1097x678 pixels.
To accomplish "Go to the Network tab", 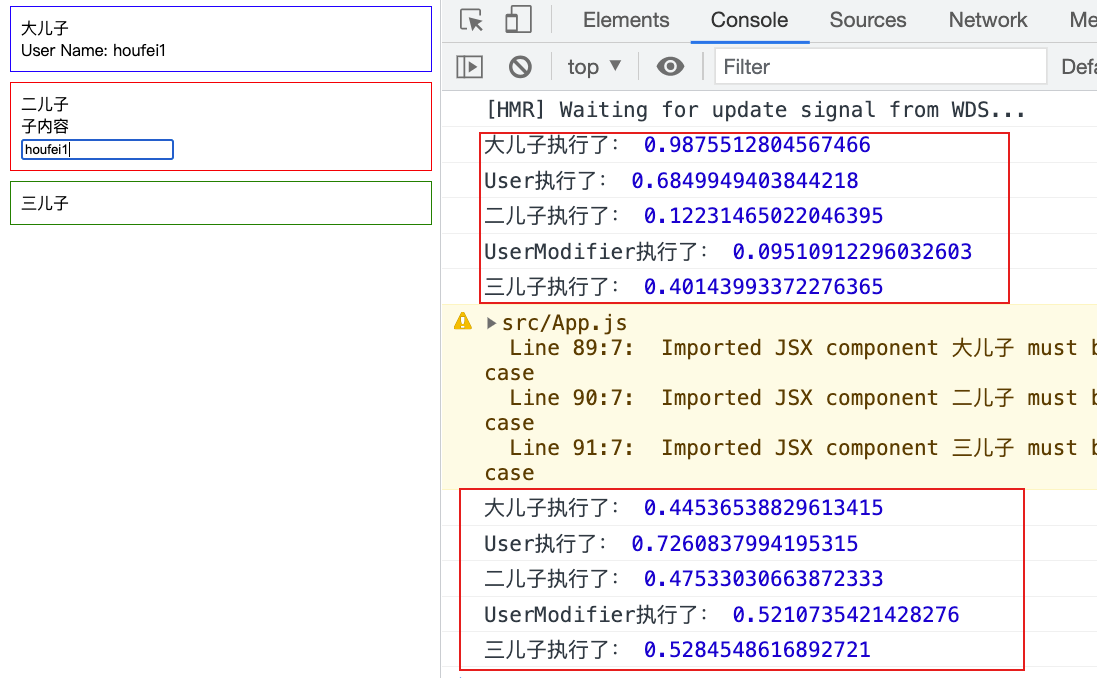I will tap(987, 20).
